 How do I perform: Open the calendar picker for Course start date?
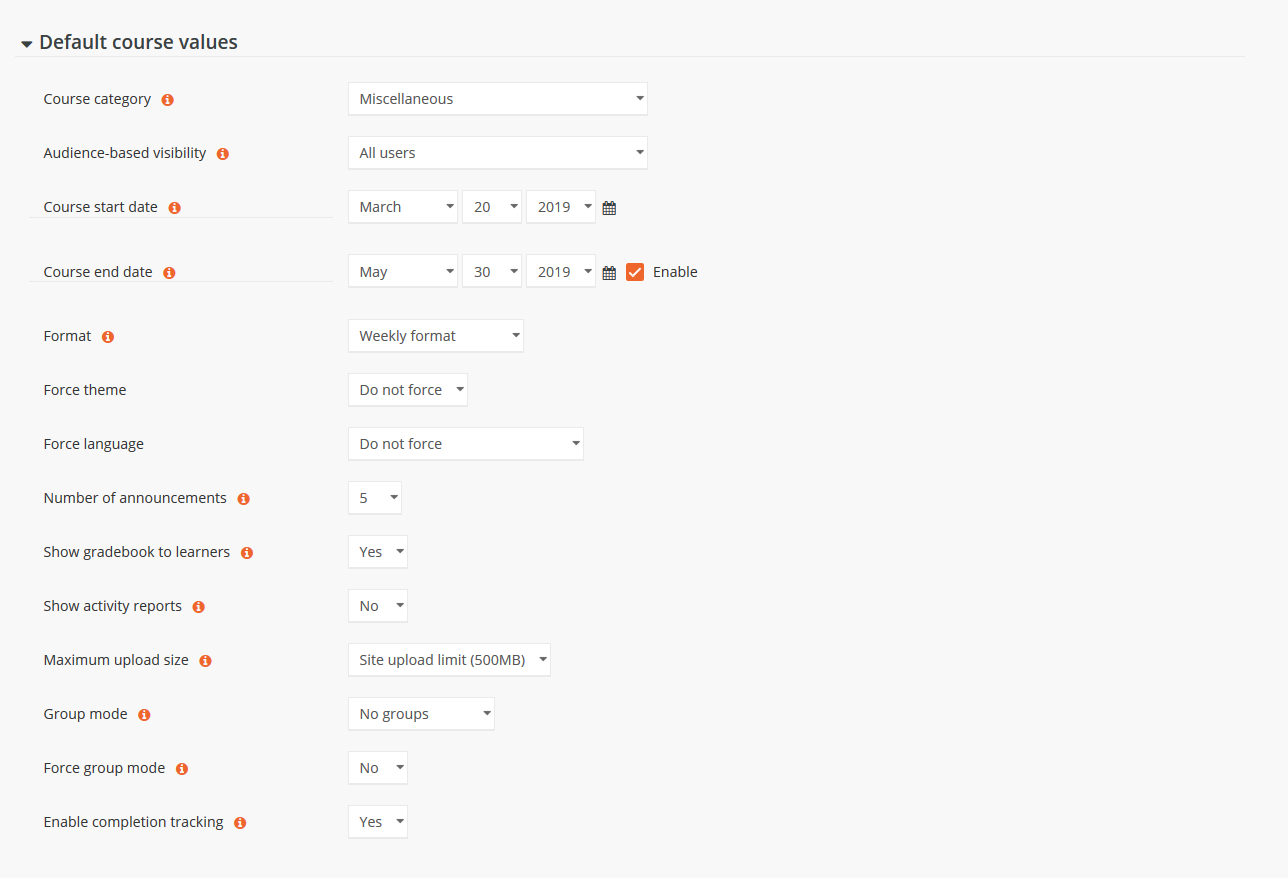click(x=609, y=207)
